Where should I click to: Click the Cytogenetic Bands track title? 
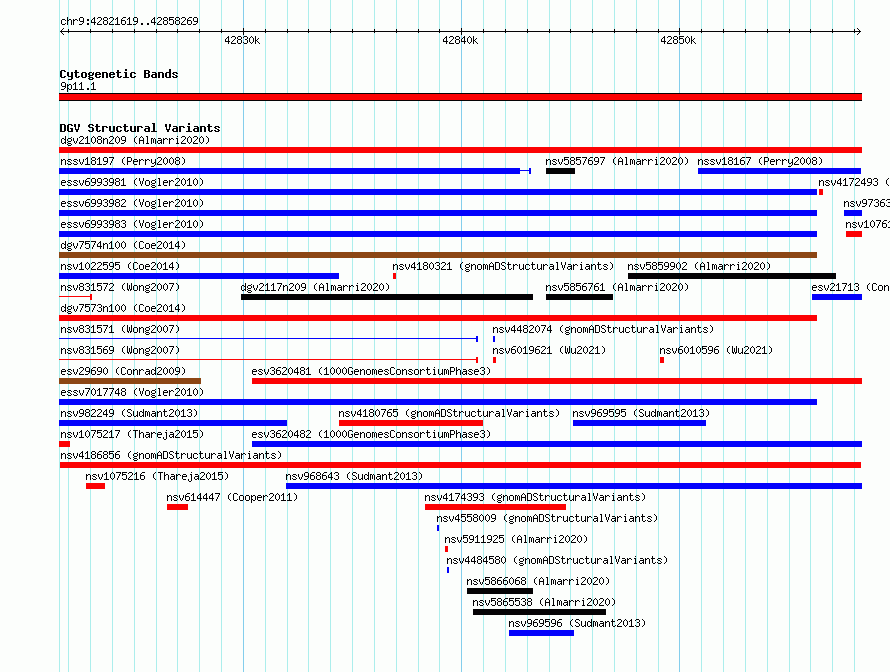click(119, 74)
